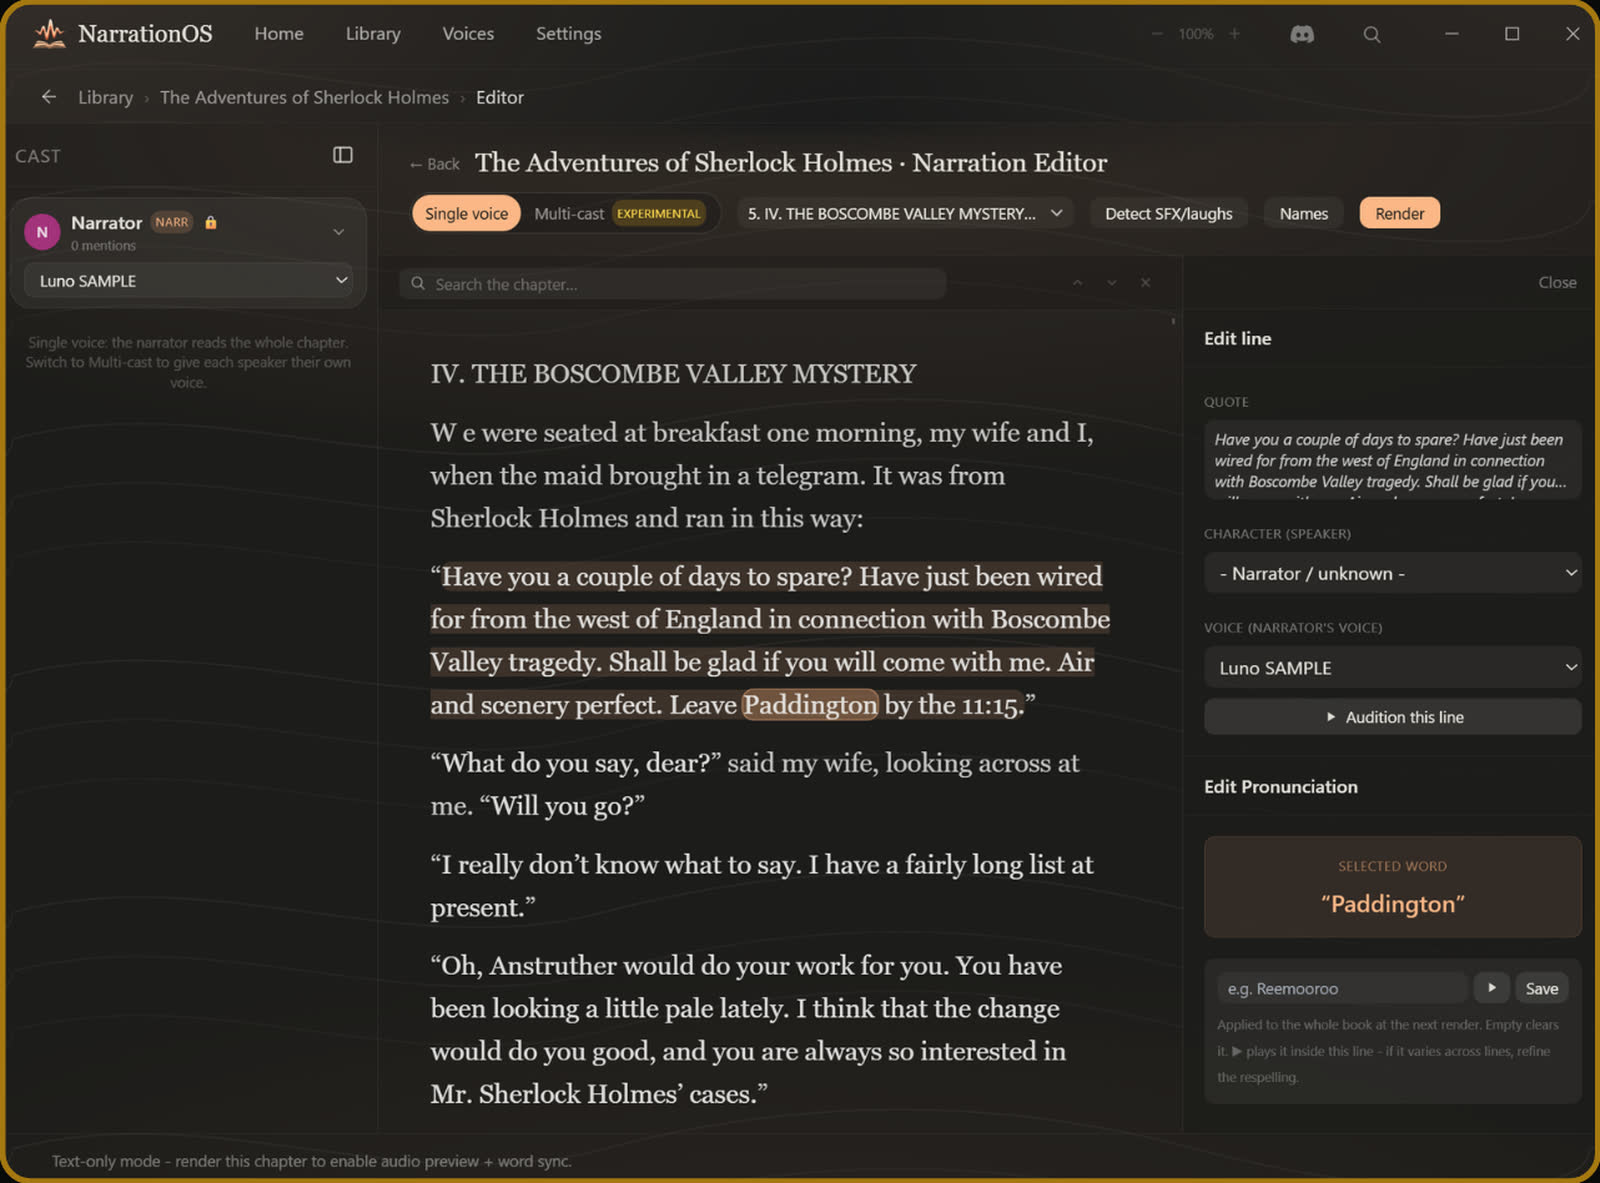Open the Discord icon in title bar
This screenshot has width=1600, height=1183.
(1302, 34)
